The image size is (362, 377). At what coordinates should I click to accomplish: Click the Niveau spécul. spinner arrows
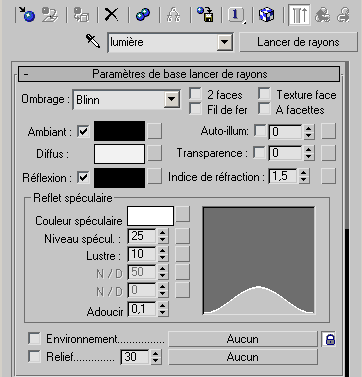(x=162, y=236)
